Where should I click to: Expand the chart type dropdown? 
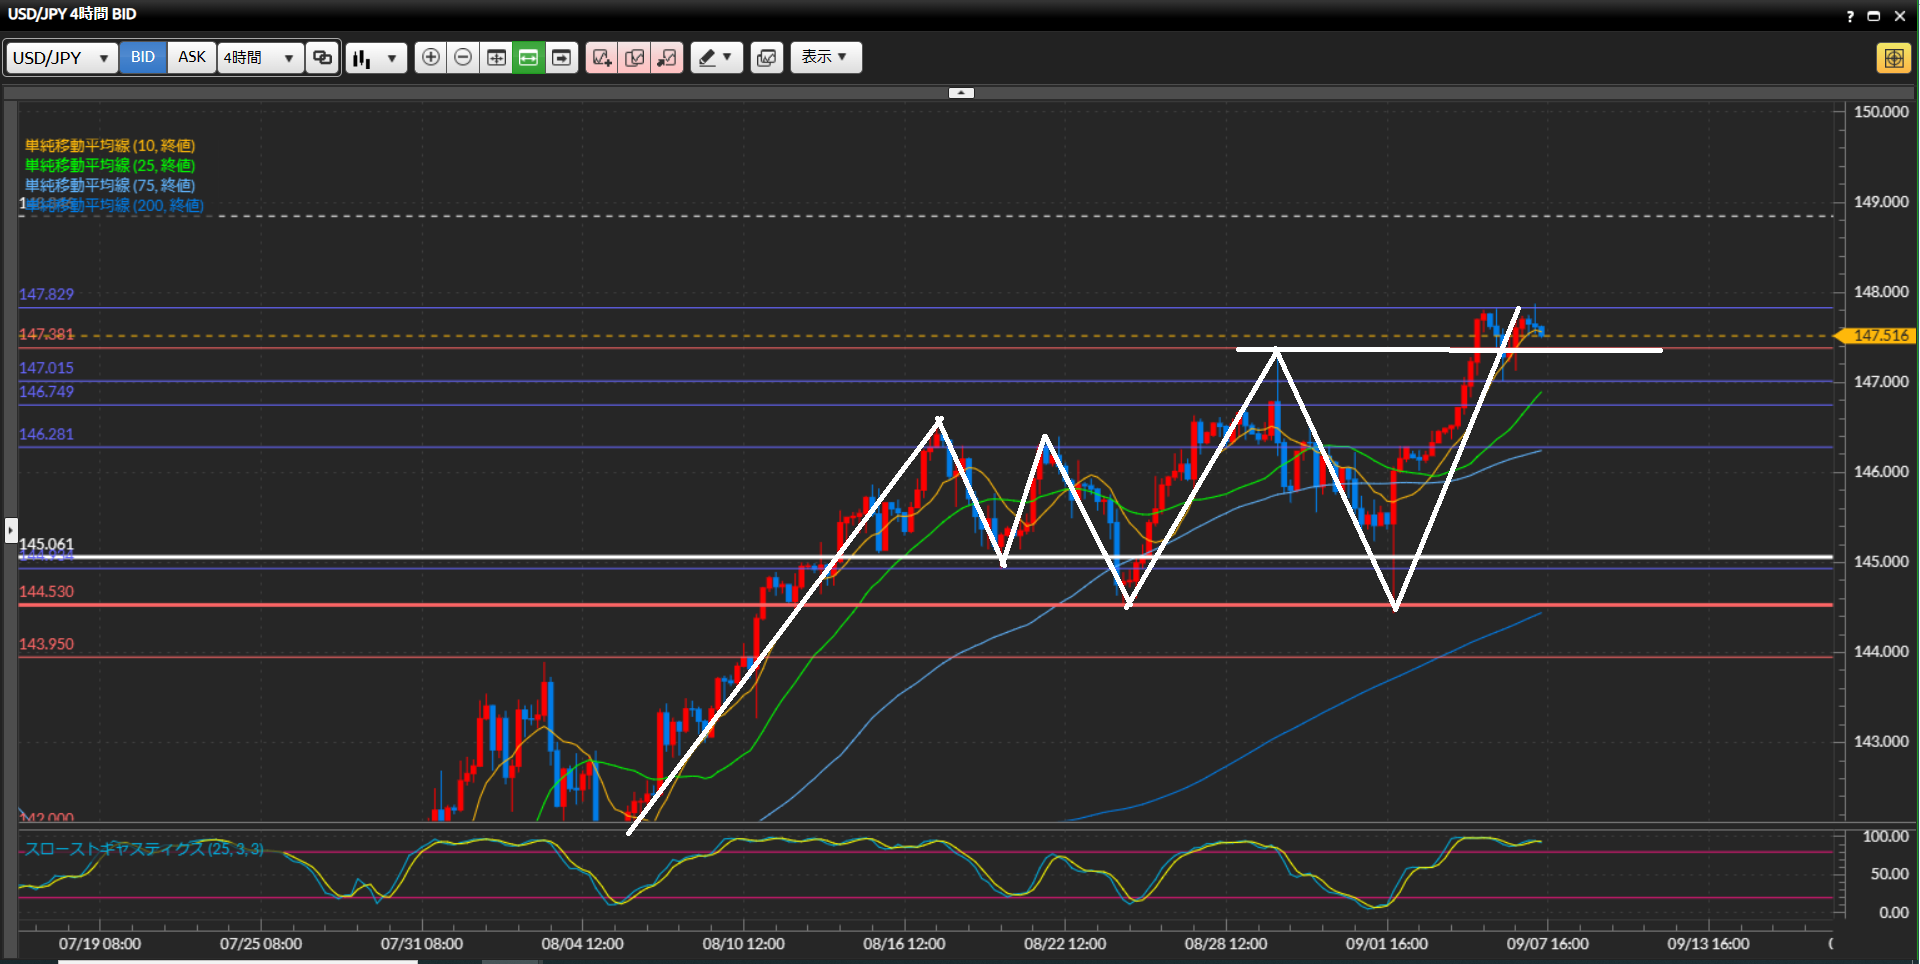point(376,58)
